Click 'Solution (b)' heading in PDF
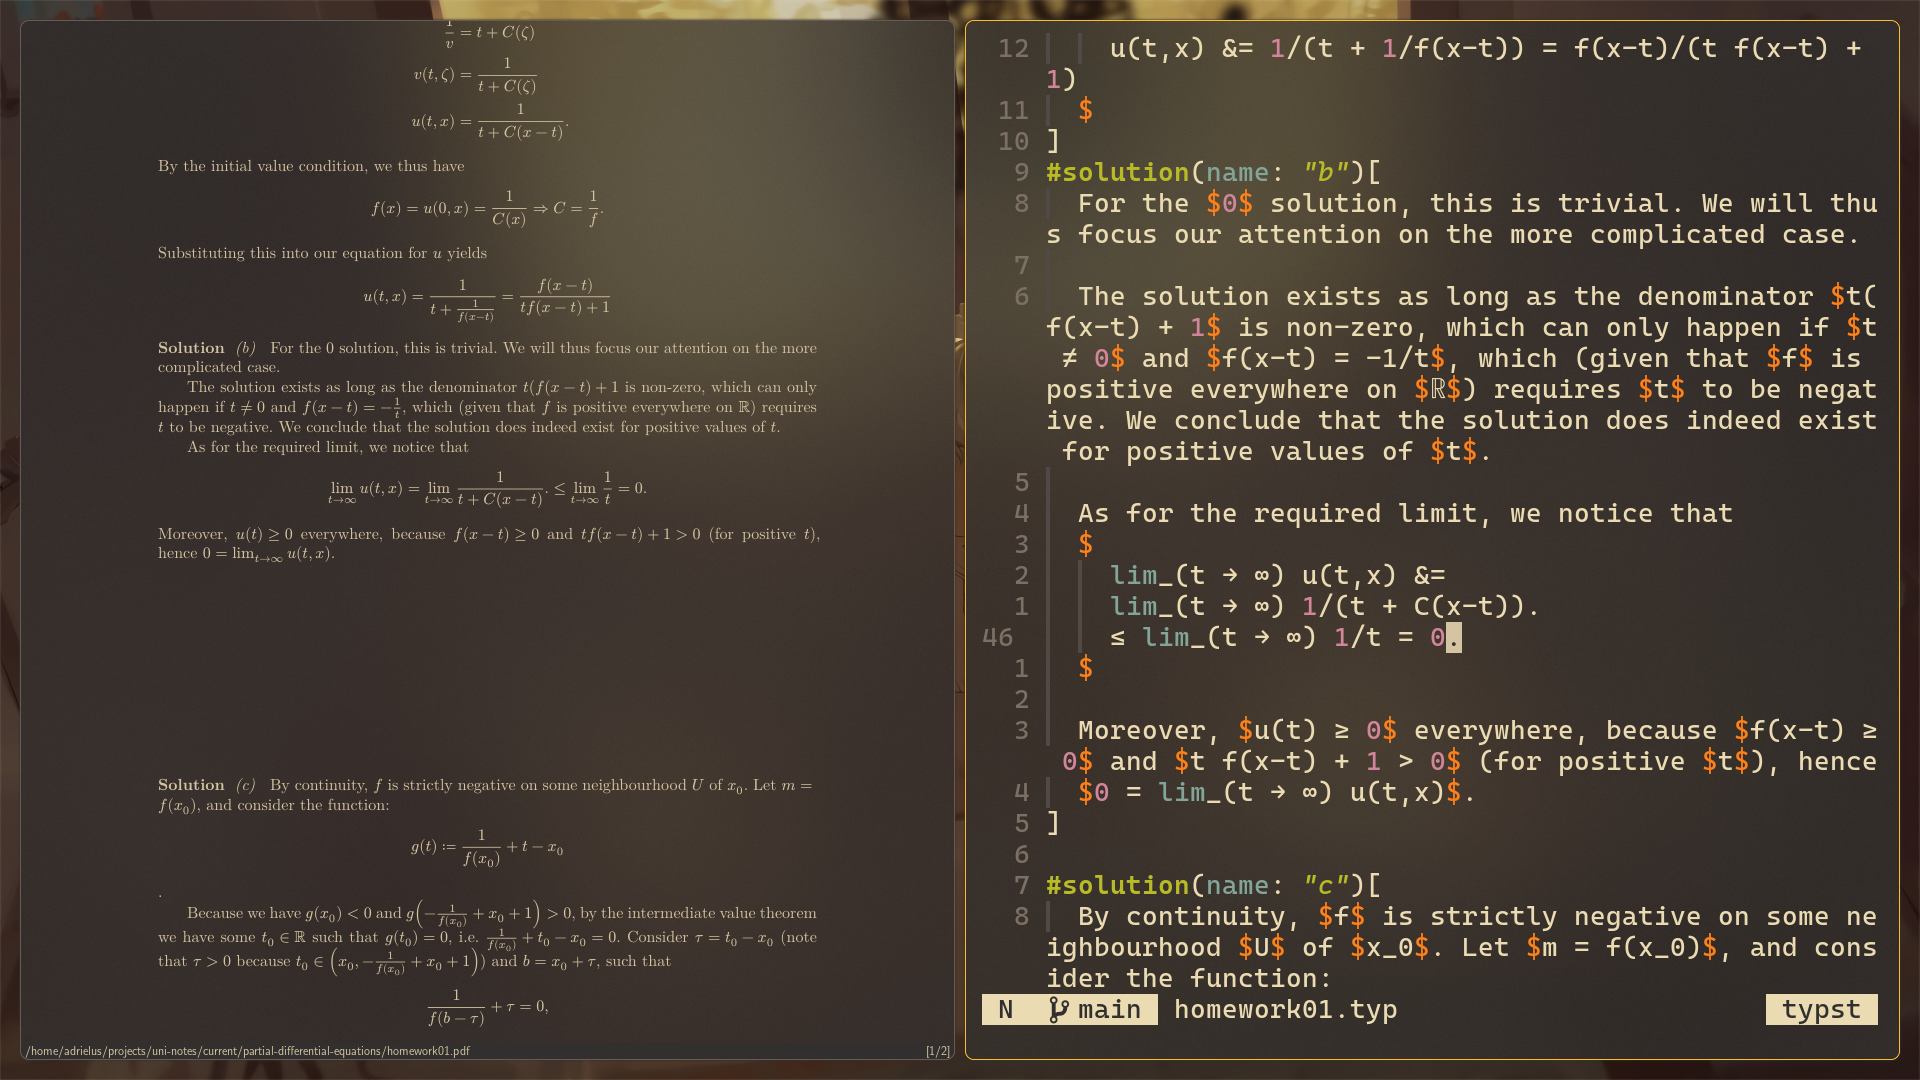The width and height of the screenshot is (1920, 1080). pyautogui.click(x=207, y=348)
